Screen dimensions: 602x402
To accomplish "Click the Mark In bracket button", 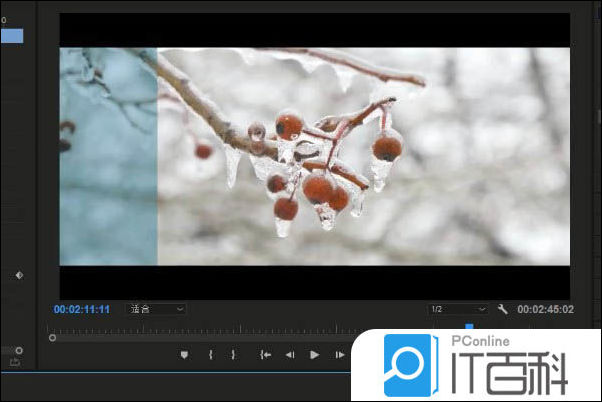I will coord(210,355).
